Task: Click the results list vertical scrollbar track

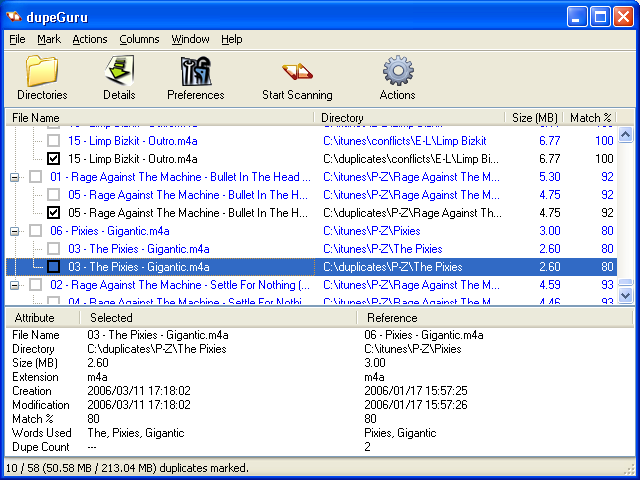Action: pos(626,210)
